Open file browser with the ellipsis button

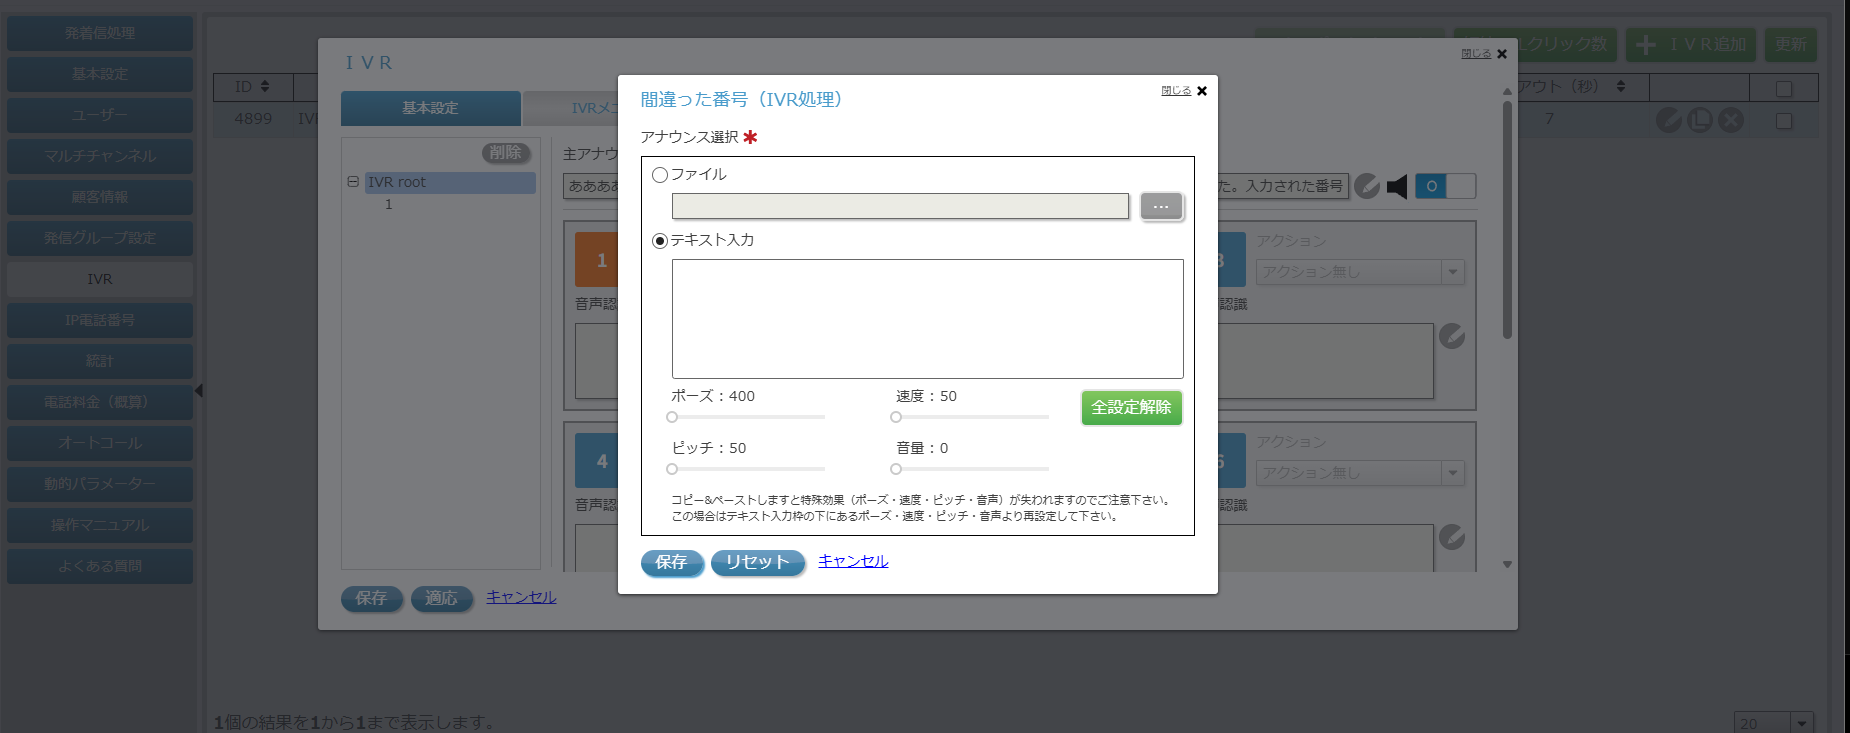pos(1161,206)
